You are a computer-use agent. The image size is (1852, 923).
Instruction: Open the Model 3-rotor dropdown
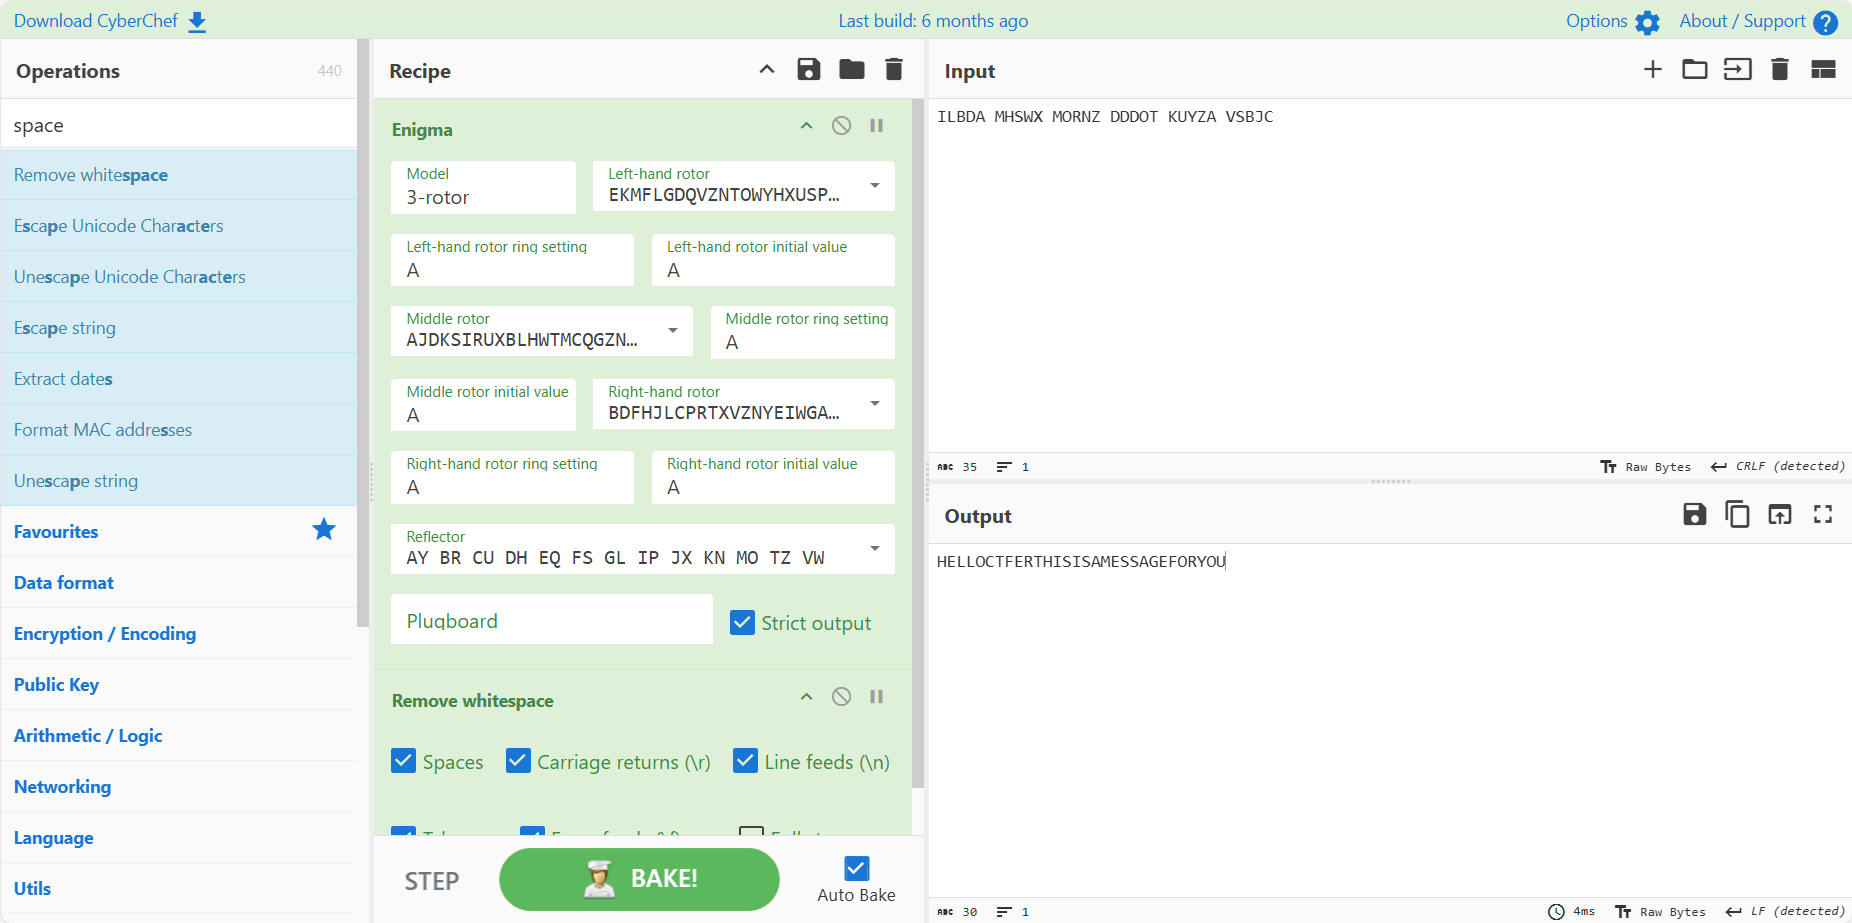[x=483, y=187]
